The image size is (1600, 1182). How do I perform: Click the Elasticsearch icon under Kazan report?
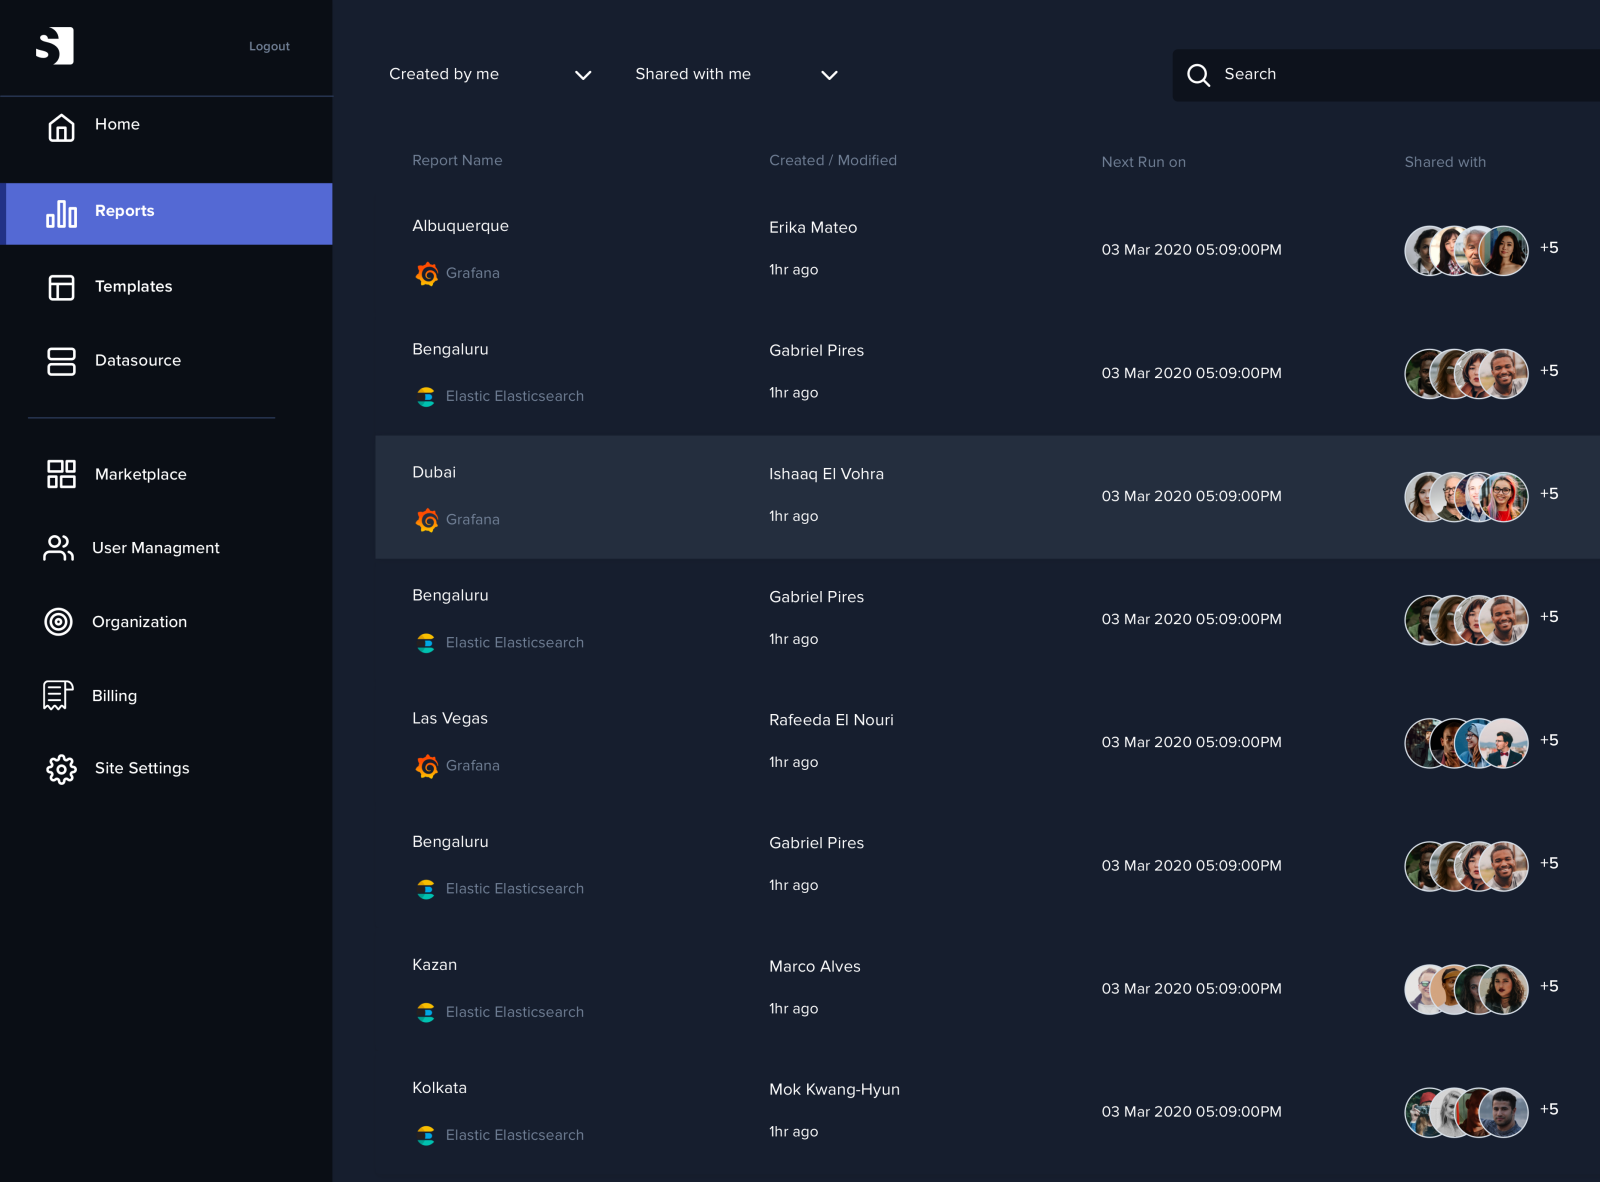426,1012
